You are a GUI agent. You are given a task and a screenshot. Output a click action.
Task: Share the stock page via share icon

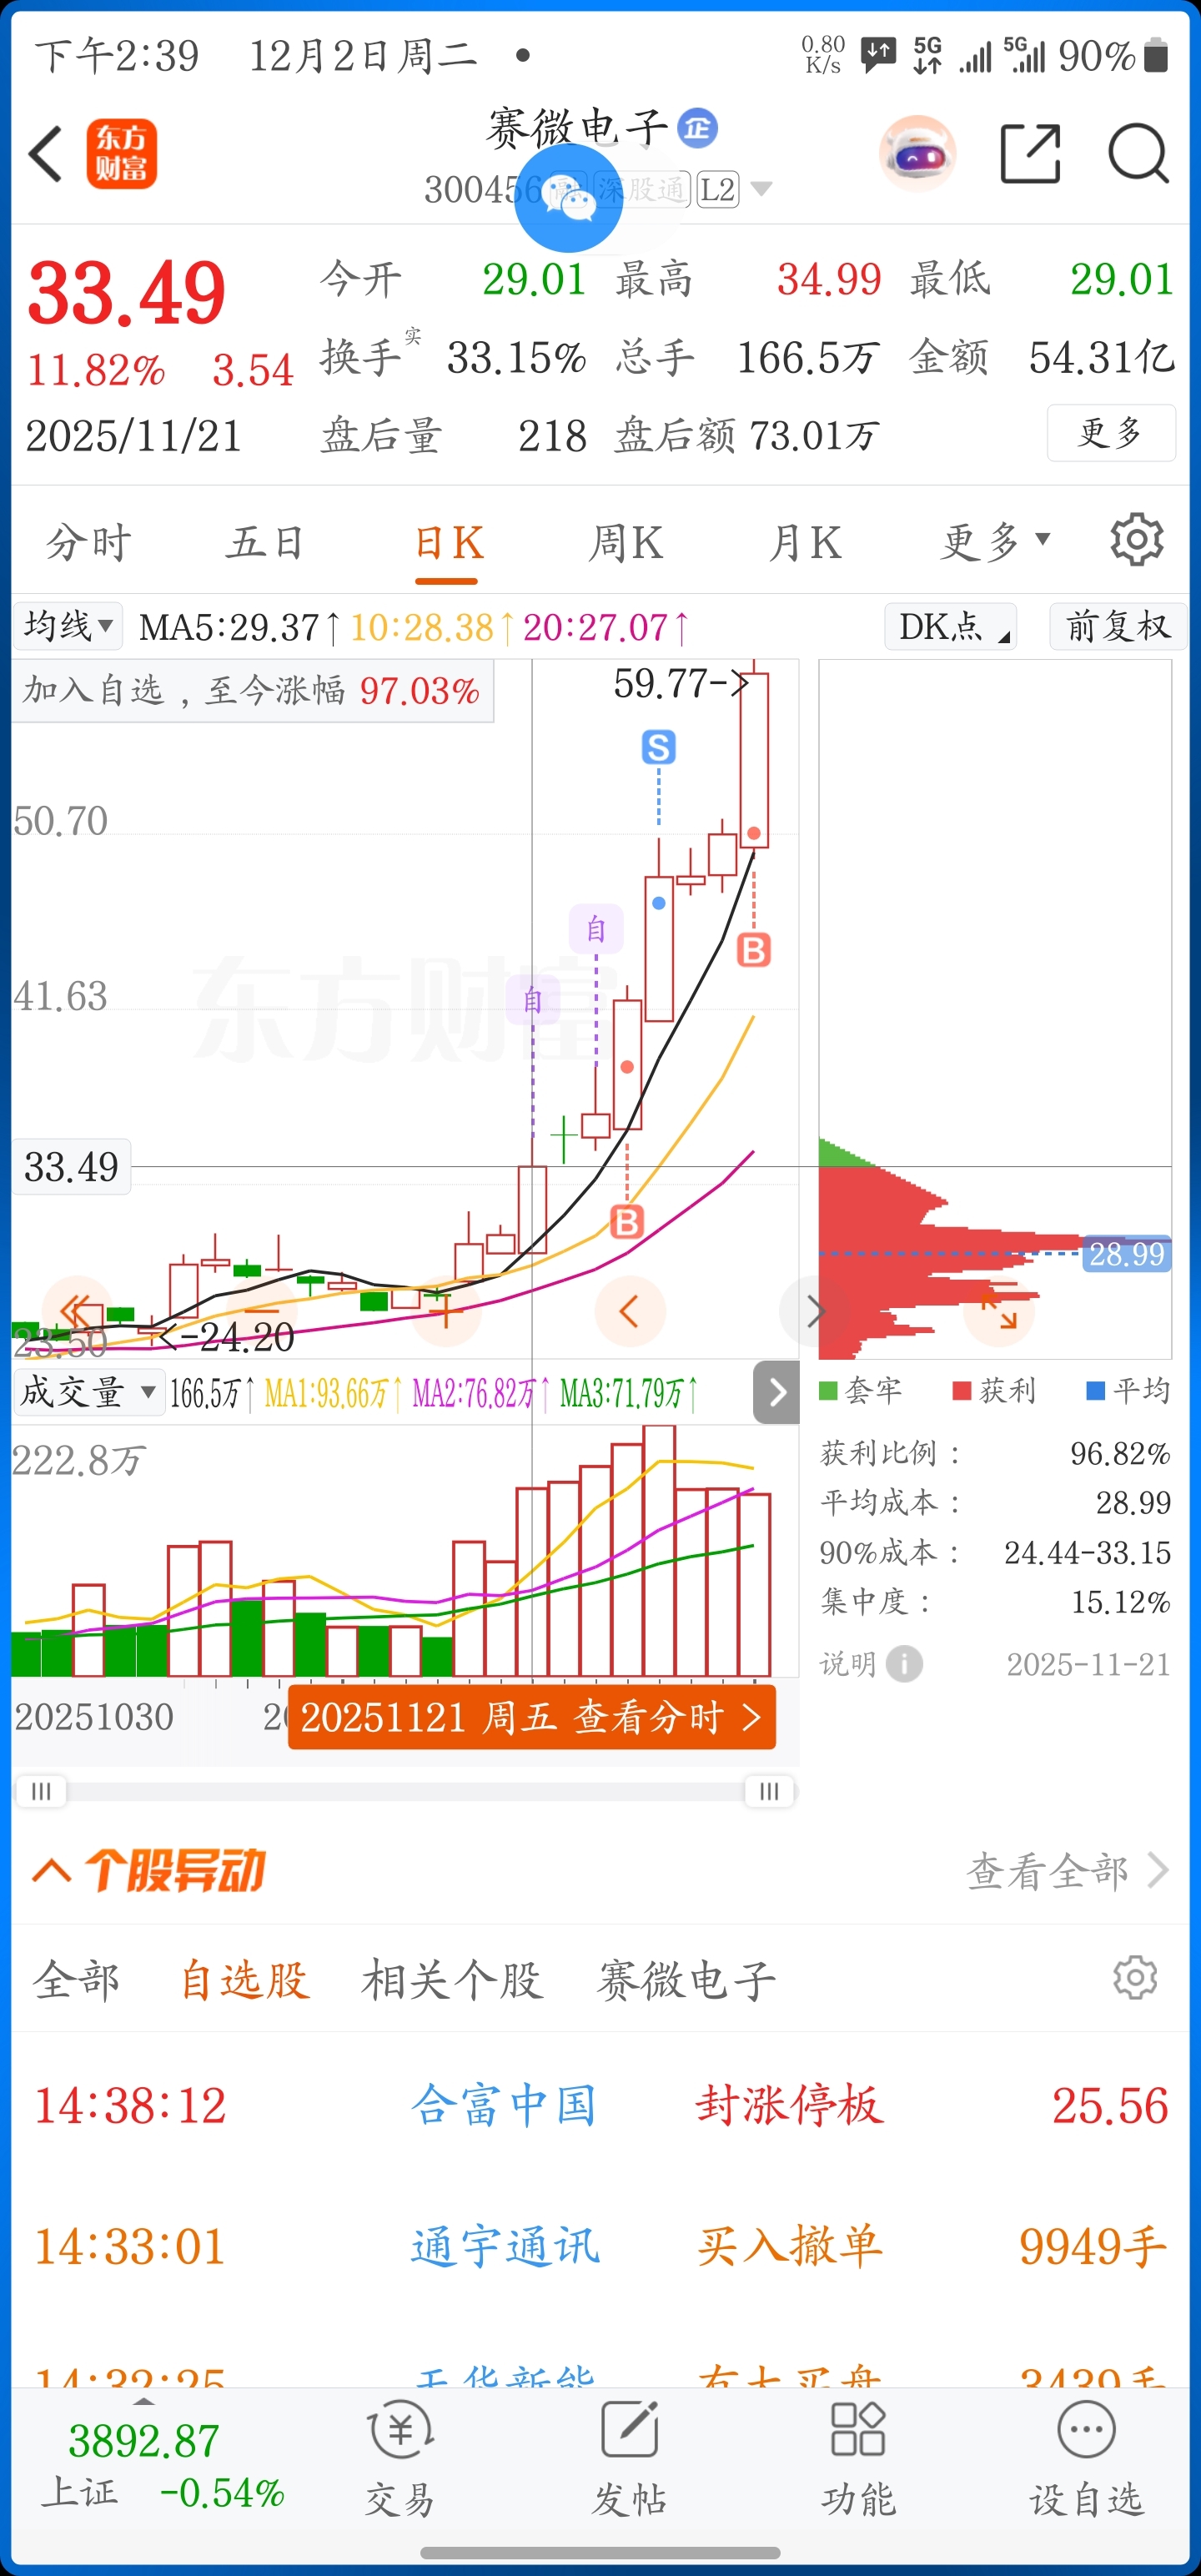pyautogui.click(x=1030, y=153)
